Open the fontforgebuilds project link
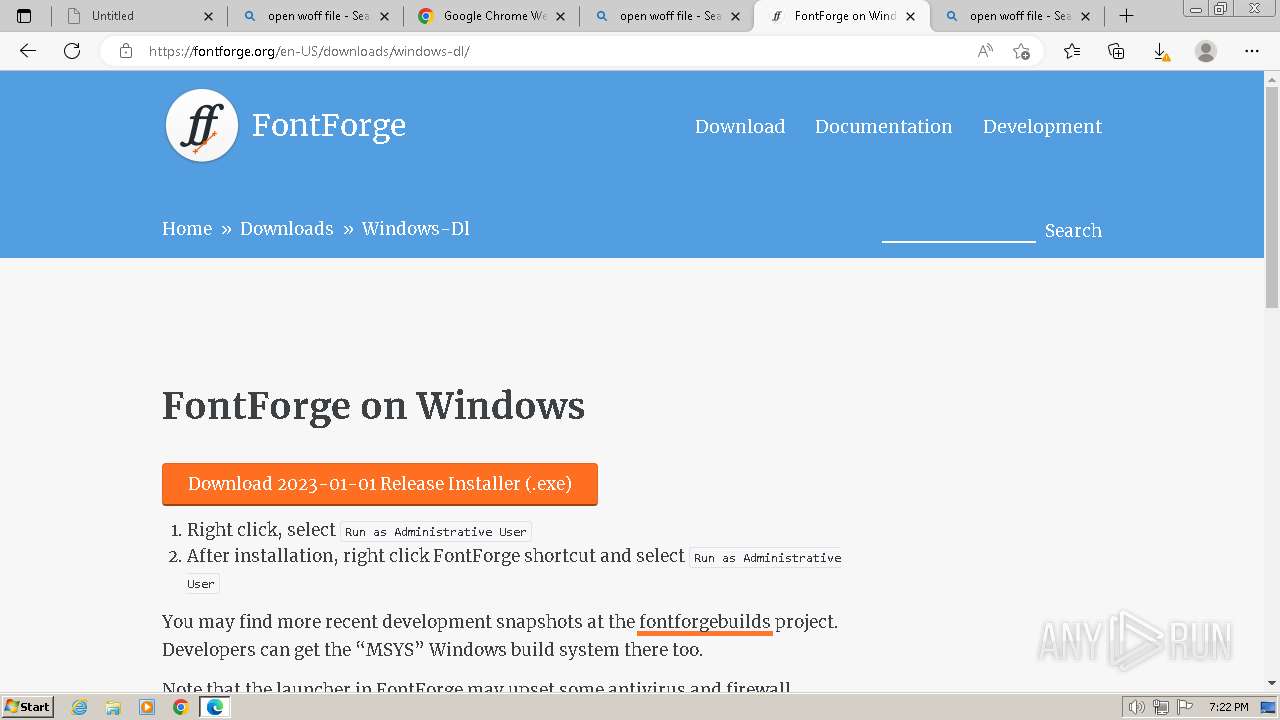 pos(705,622)
